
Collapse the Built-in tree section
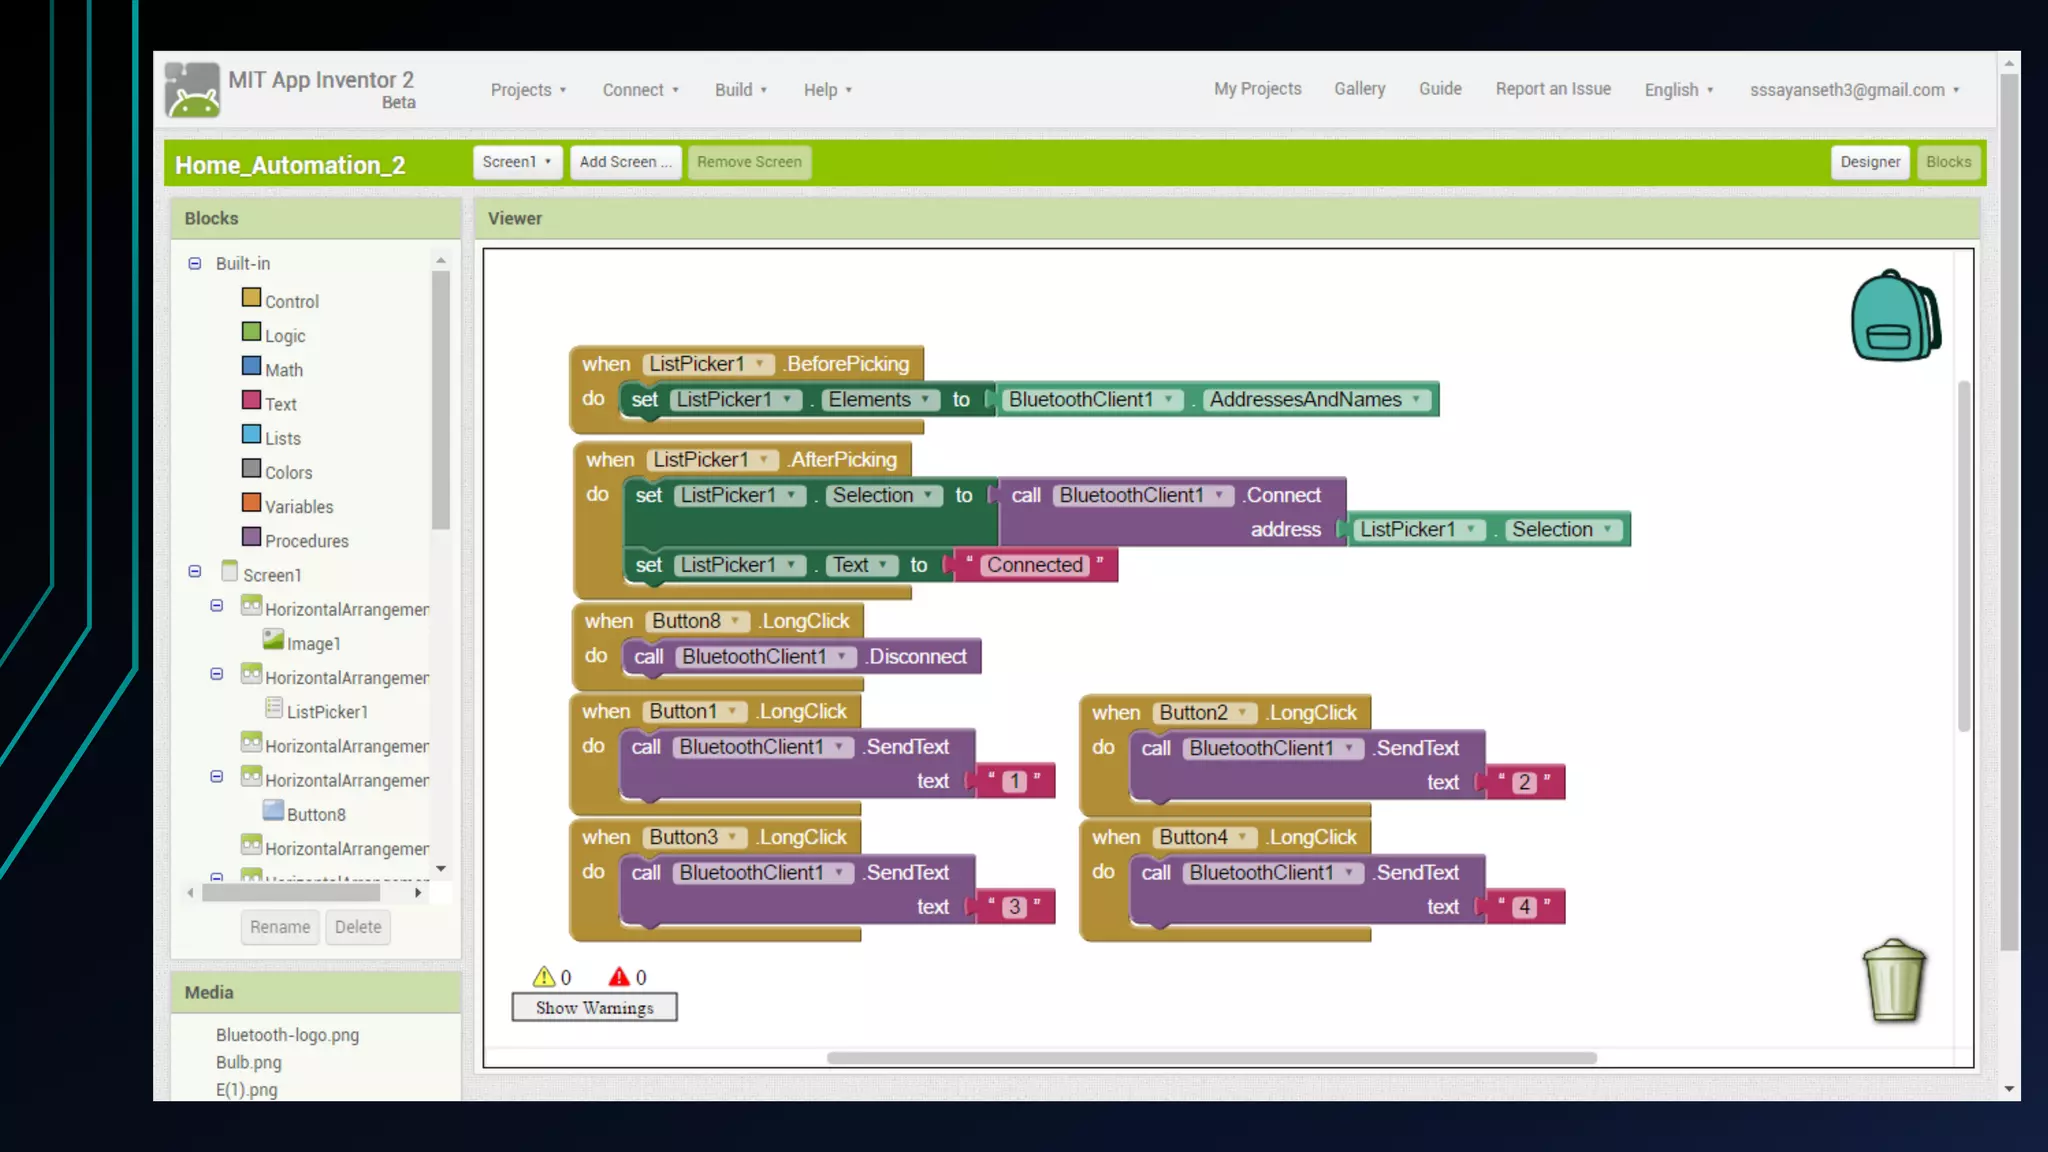tap(195, 264)
